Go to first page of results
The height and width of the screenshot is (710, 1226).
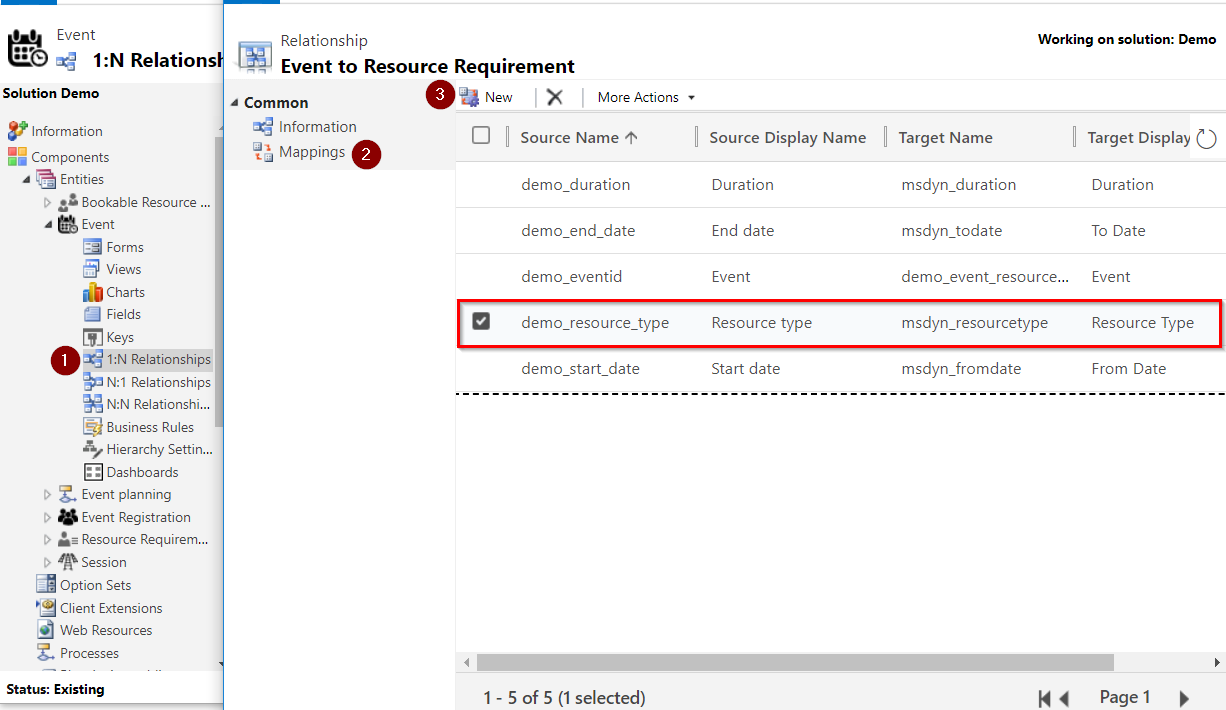coord(1045,698)
